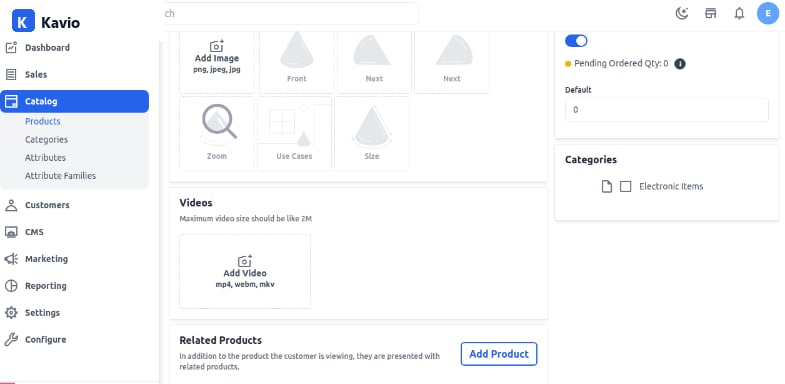Click the CMS monitor icon
Viewport: 785px width, 384px height.
pyautogui.click(x=11, y=232)
